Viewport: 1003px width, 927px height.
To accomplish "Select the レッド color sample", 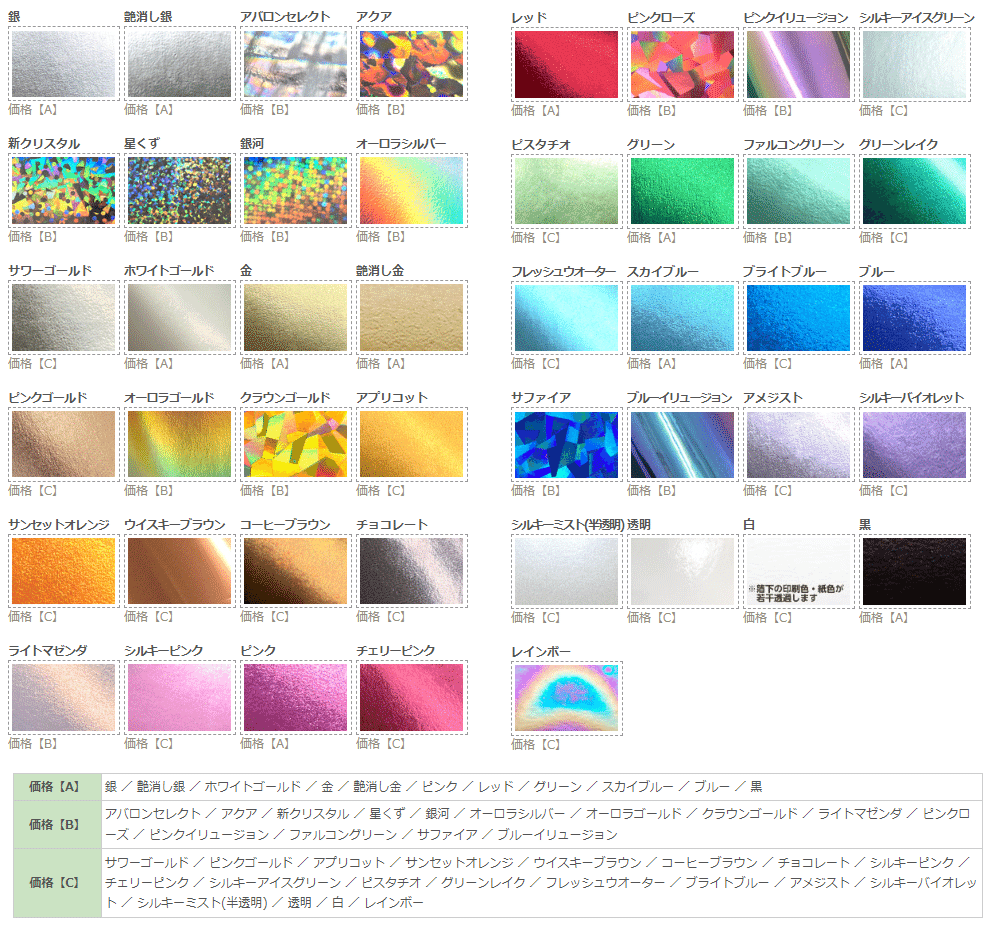I will click(x=566, y=64).
